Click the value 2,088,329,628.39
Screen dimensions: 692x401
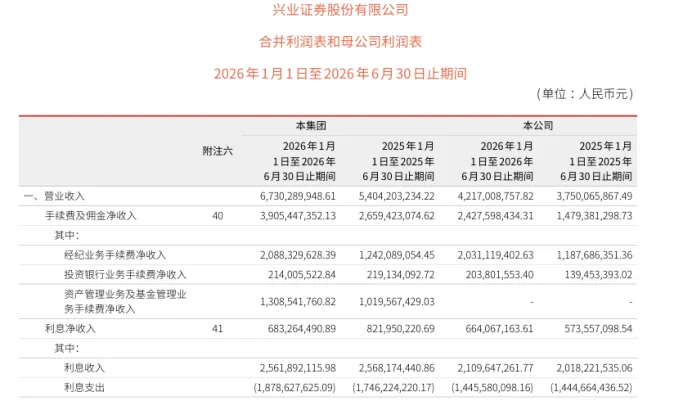click(x=298, y=255)
